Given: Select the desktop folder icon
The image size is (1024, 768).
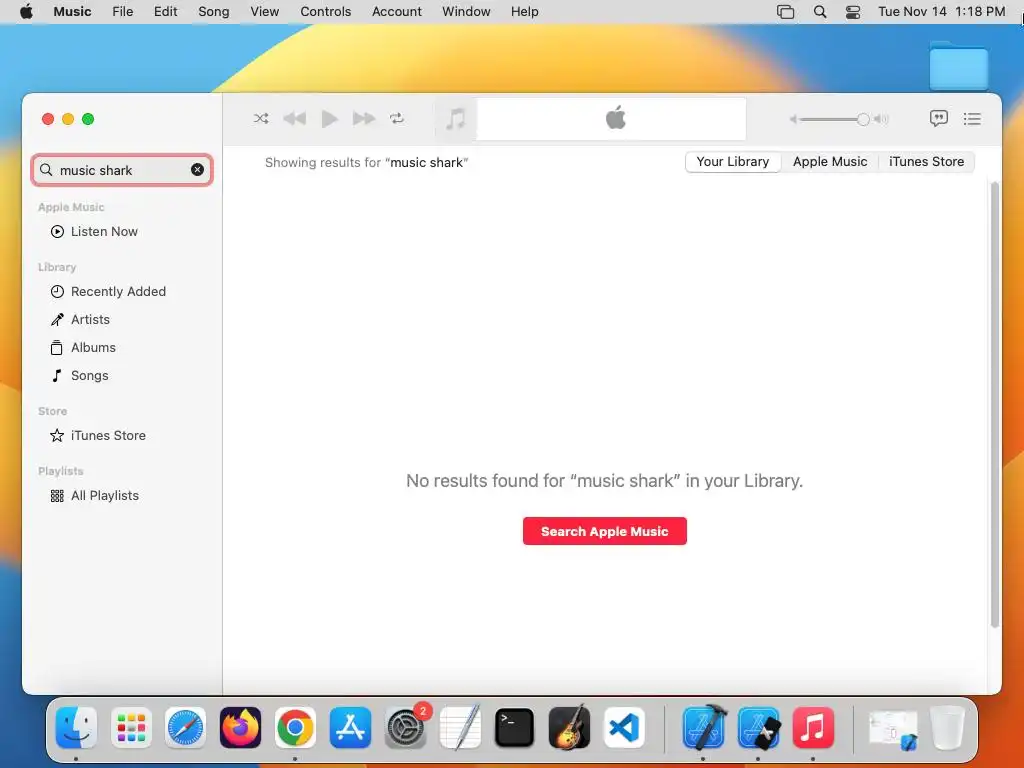Looking at the screenshot, I should [x=959, y=65].
